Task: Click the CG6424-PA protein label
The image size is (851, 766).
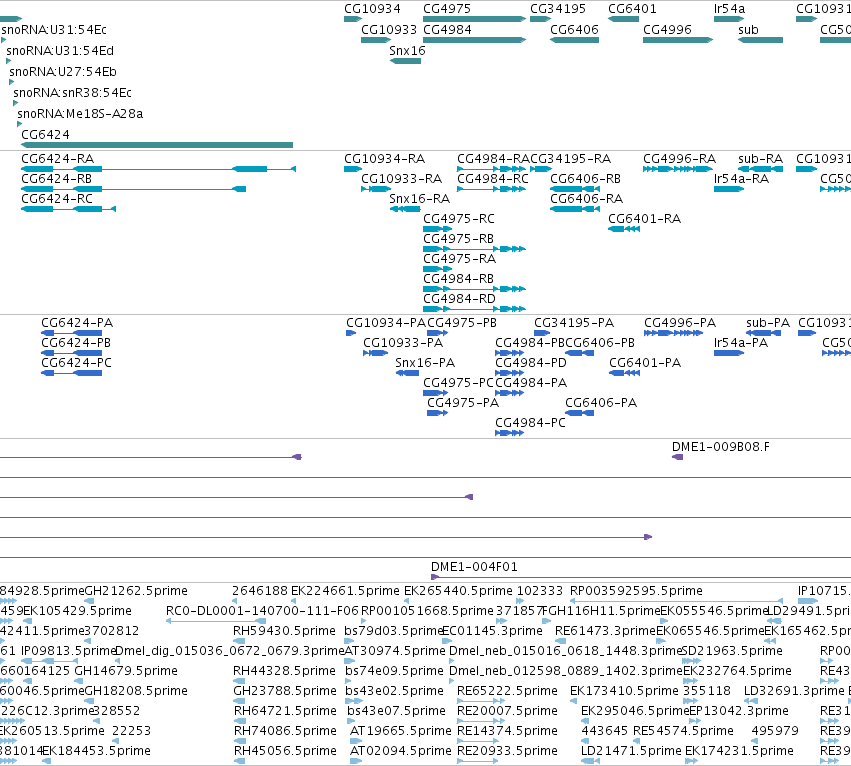Action: (x=77, y=323)
